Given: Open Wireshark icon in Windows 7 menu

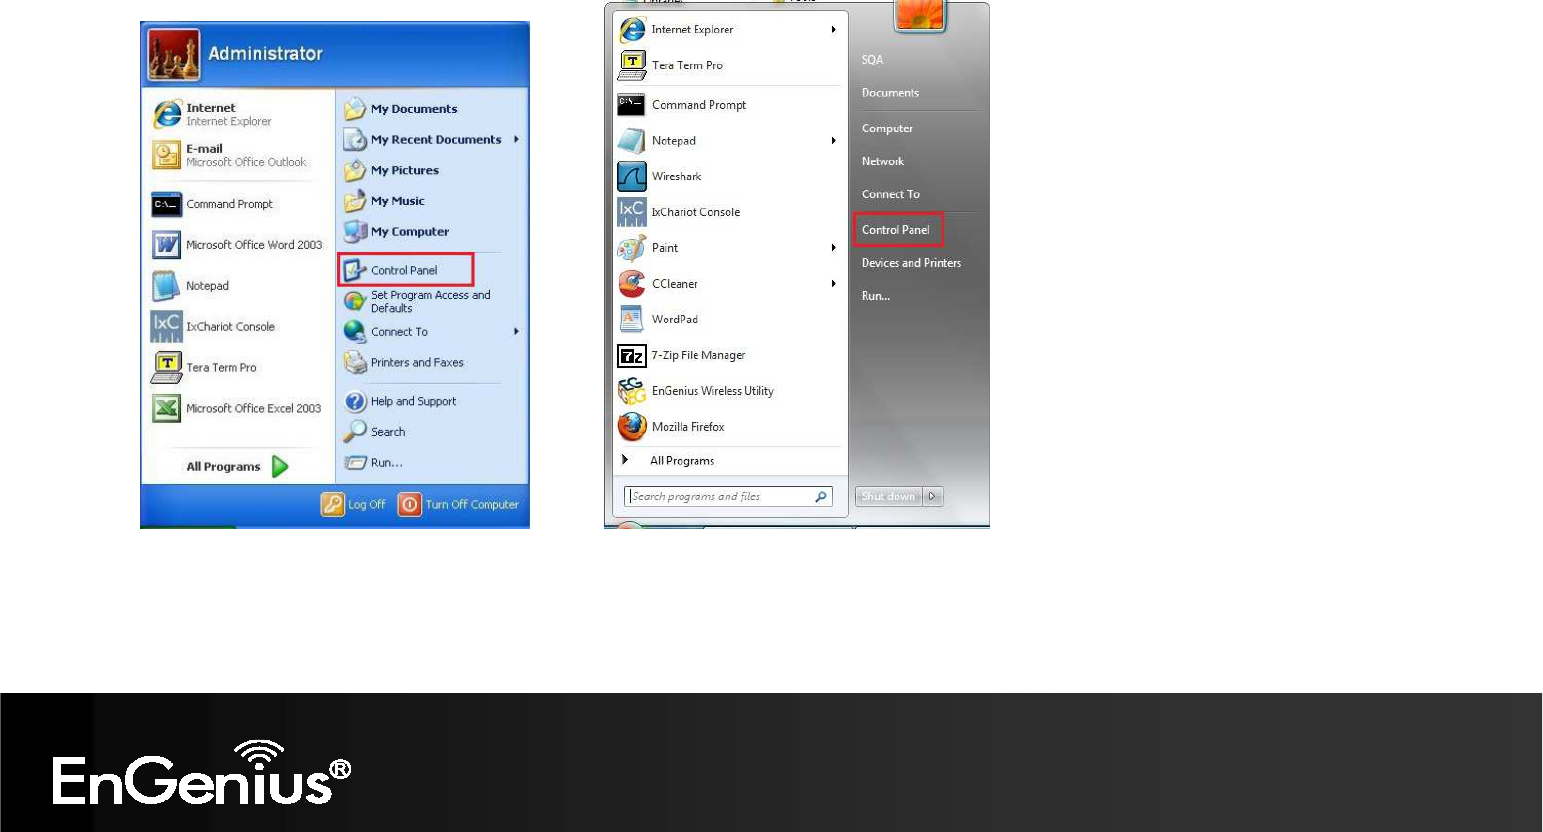Looking at the screenshot, I should click(x=632, y=176).
